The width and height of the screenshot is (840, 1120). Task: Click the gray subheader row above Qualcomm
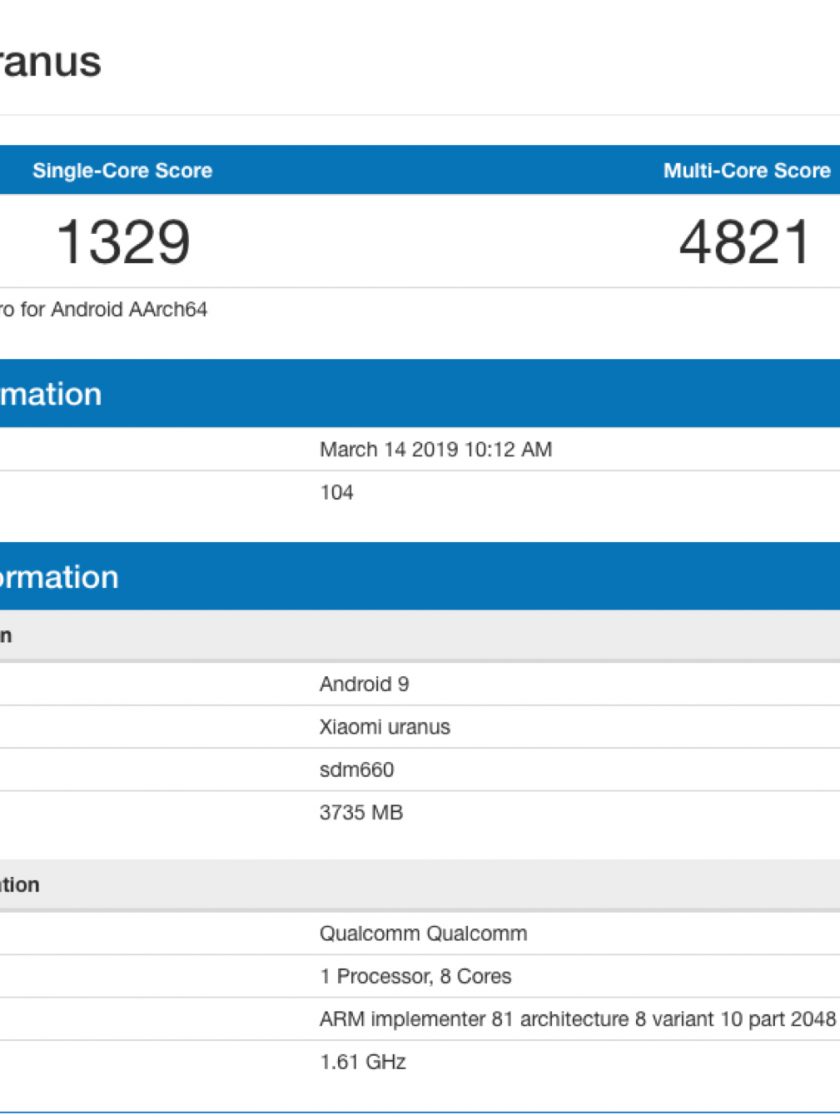(400, 885)
